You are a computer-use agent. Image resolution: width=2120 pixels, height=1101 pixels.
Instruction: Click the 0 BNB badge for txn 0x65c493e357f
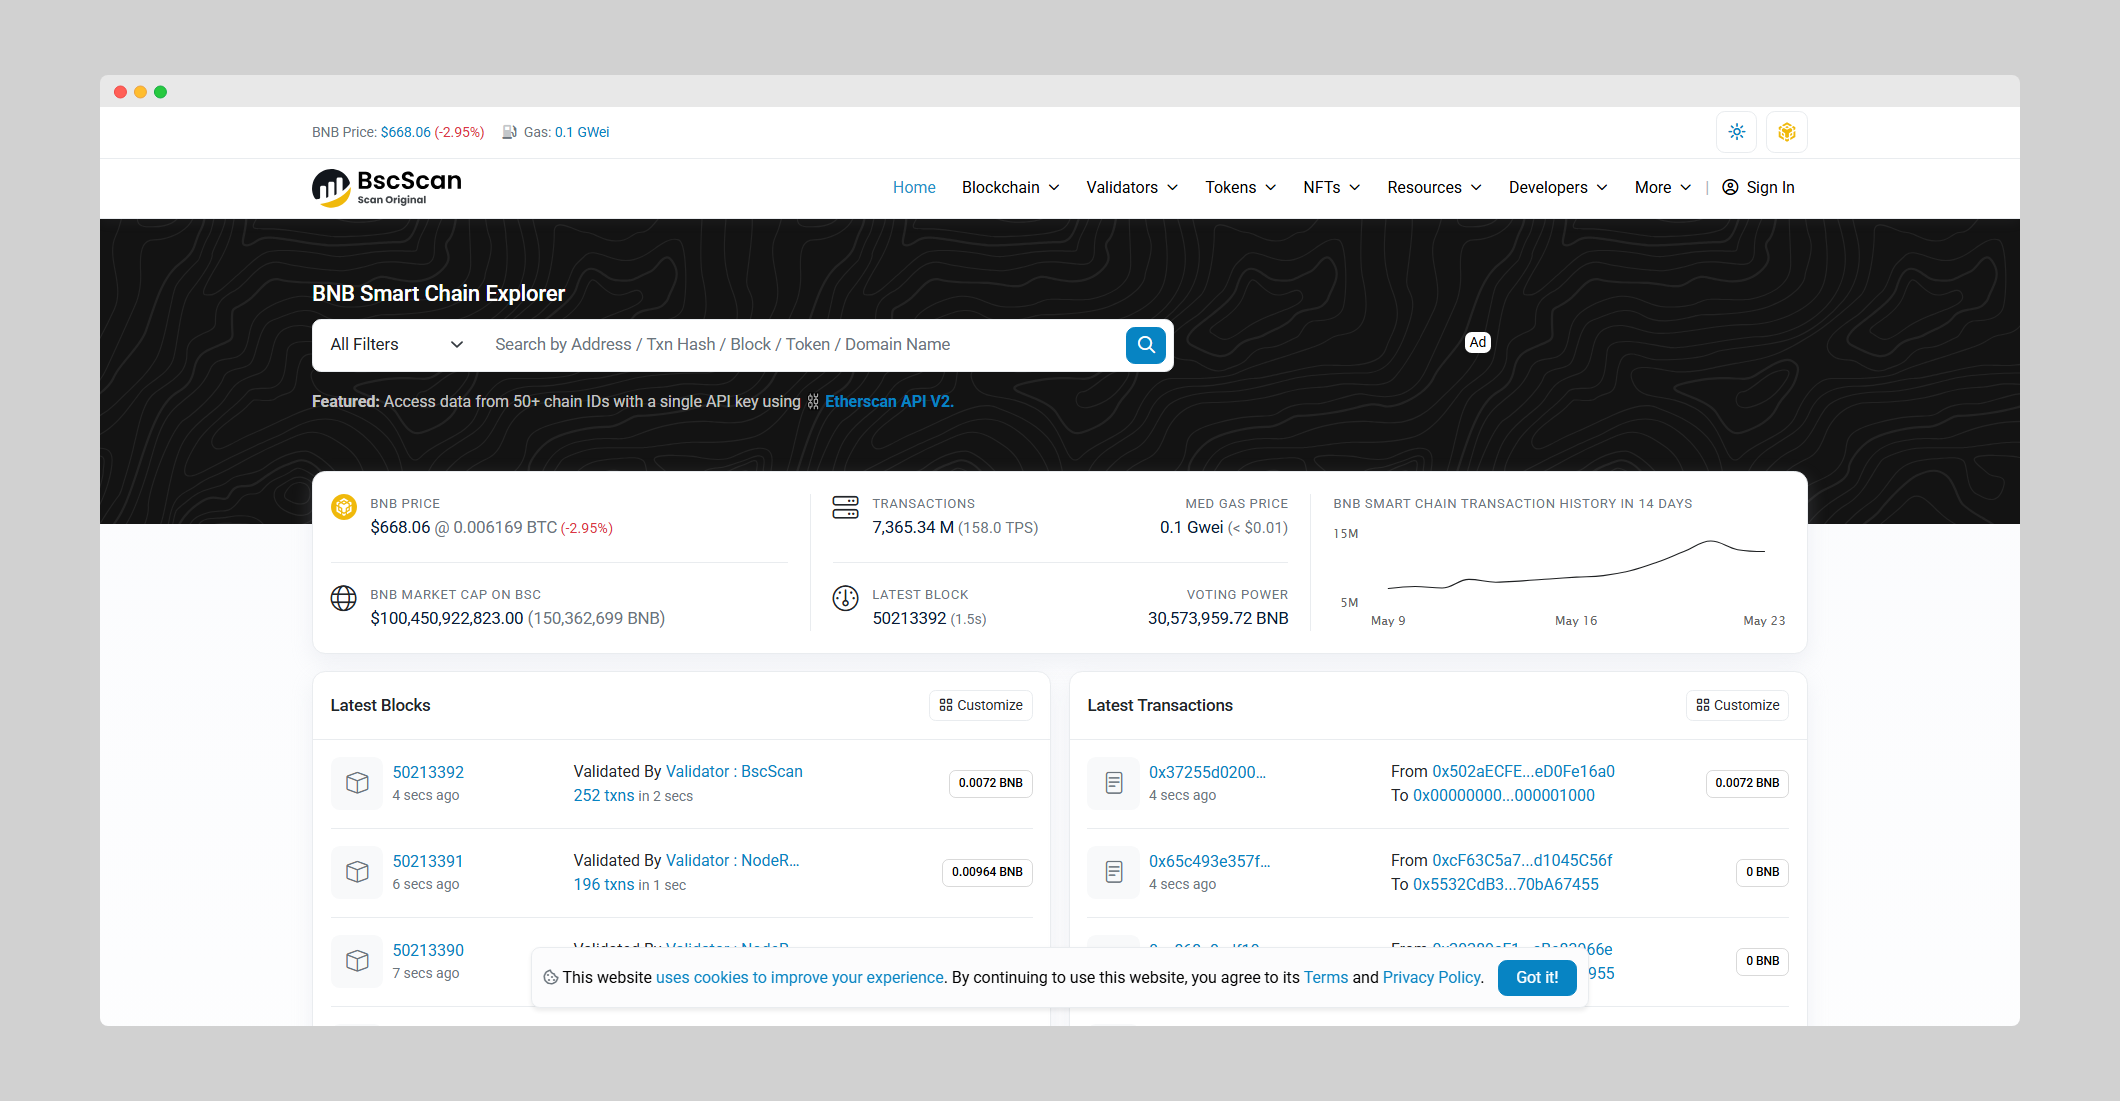click(1763, 872)
